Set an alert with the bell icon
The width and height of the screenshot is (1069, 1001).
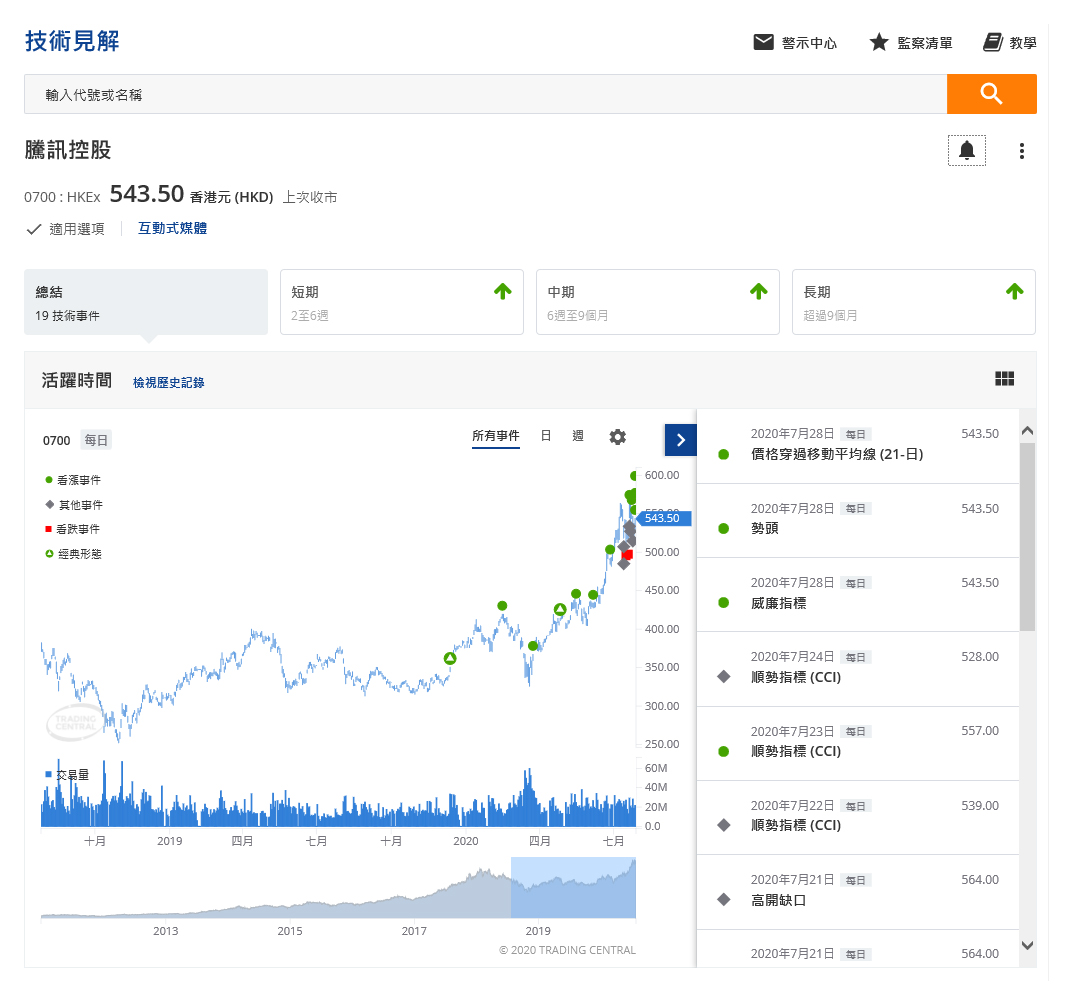click(966, 151)
